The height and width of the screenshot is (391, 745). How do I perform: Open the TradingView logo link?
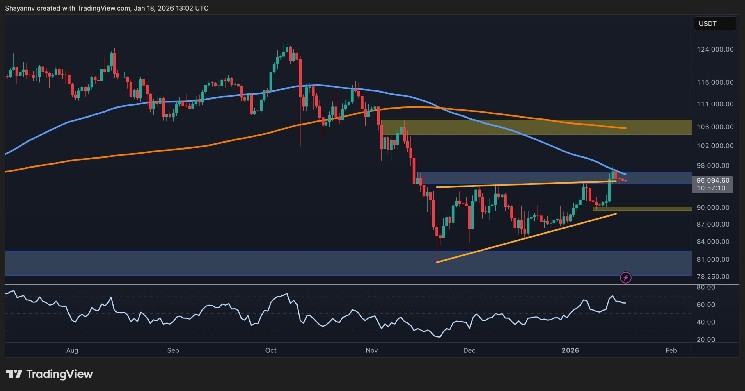(x=49, y=374)
